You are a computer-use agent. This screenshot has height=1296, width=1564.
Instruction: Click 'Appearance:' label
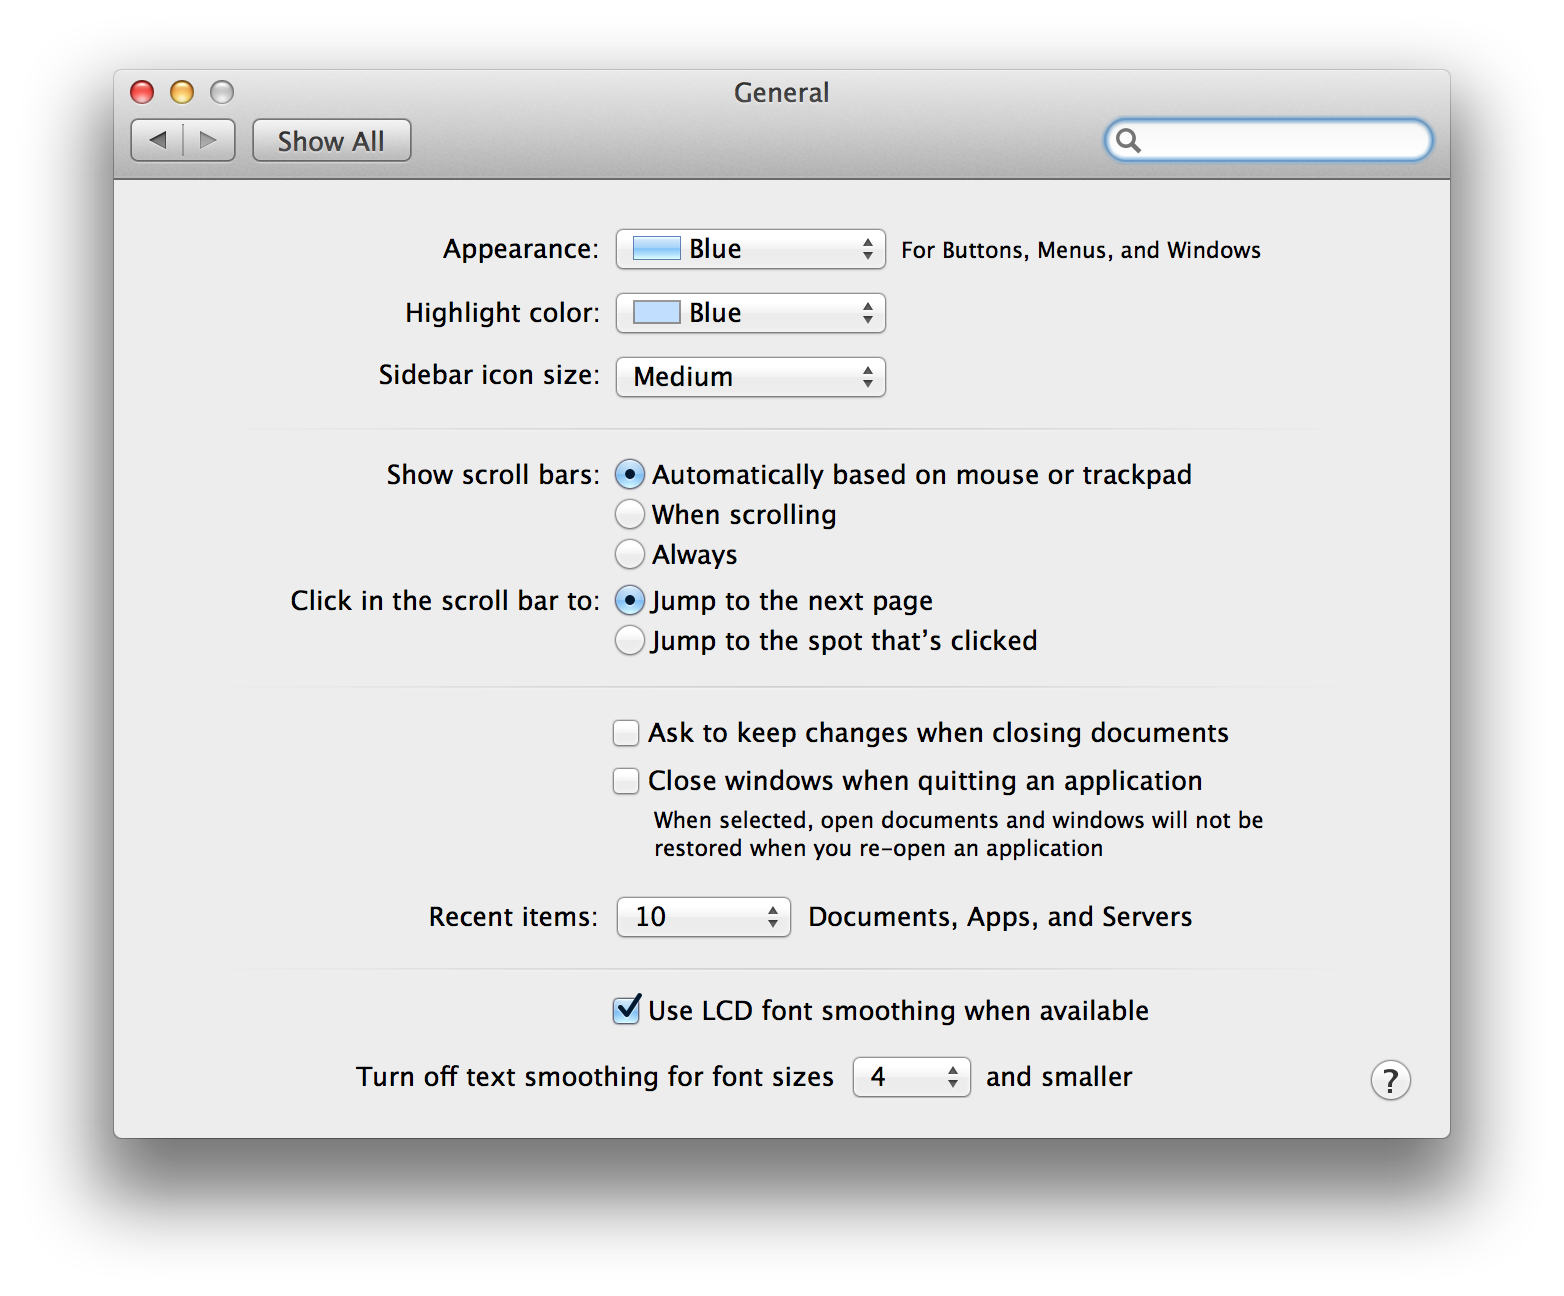click(521, 249)
